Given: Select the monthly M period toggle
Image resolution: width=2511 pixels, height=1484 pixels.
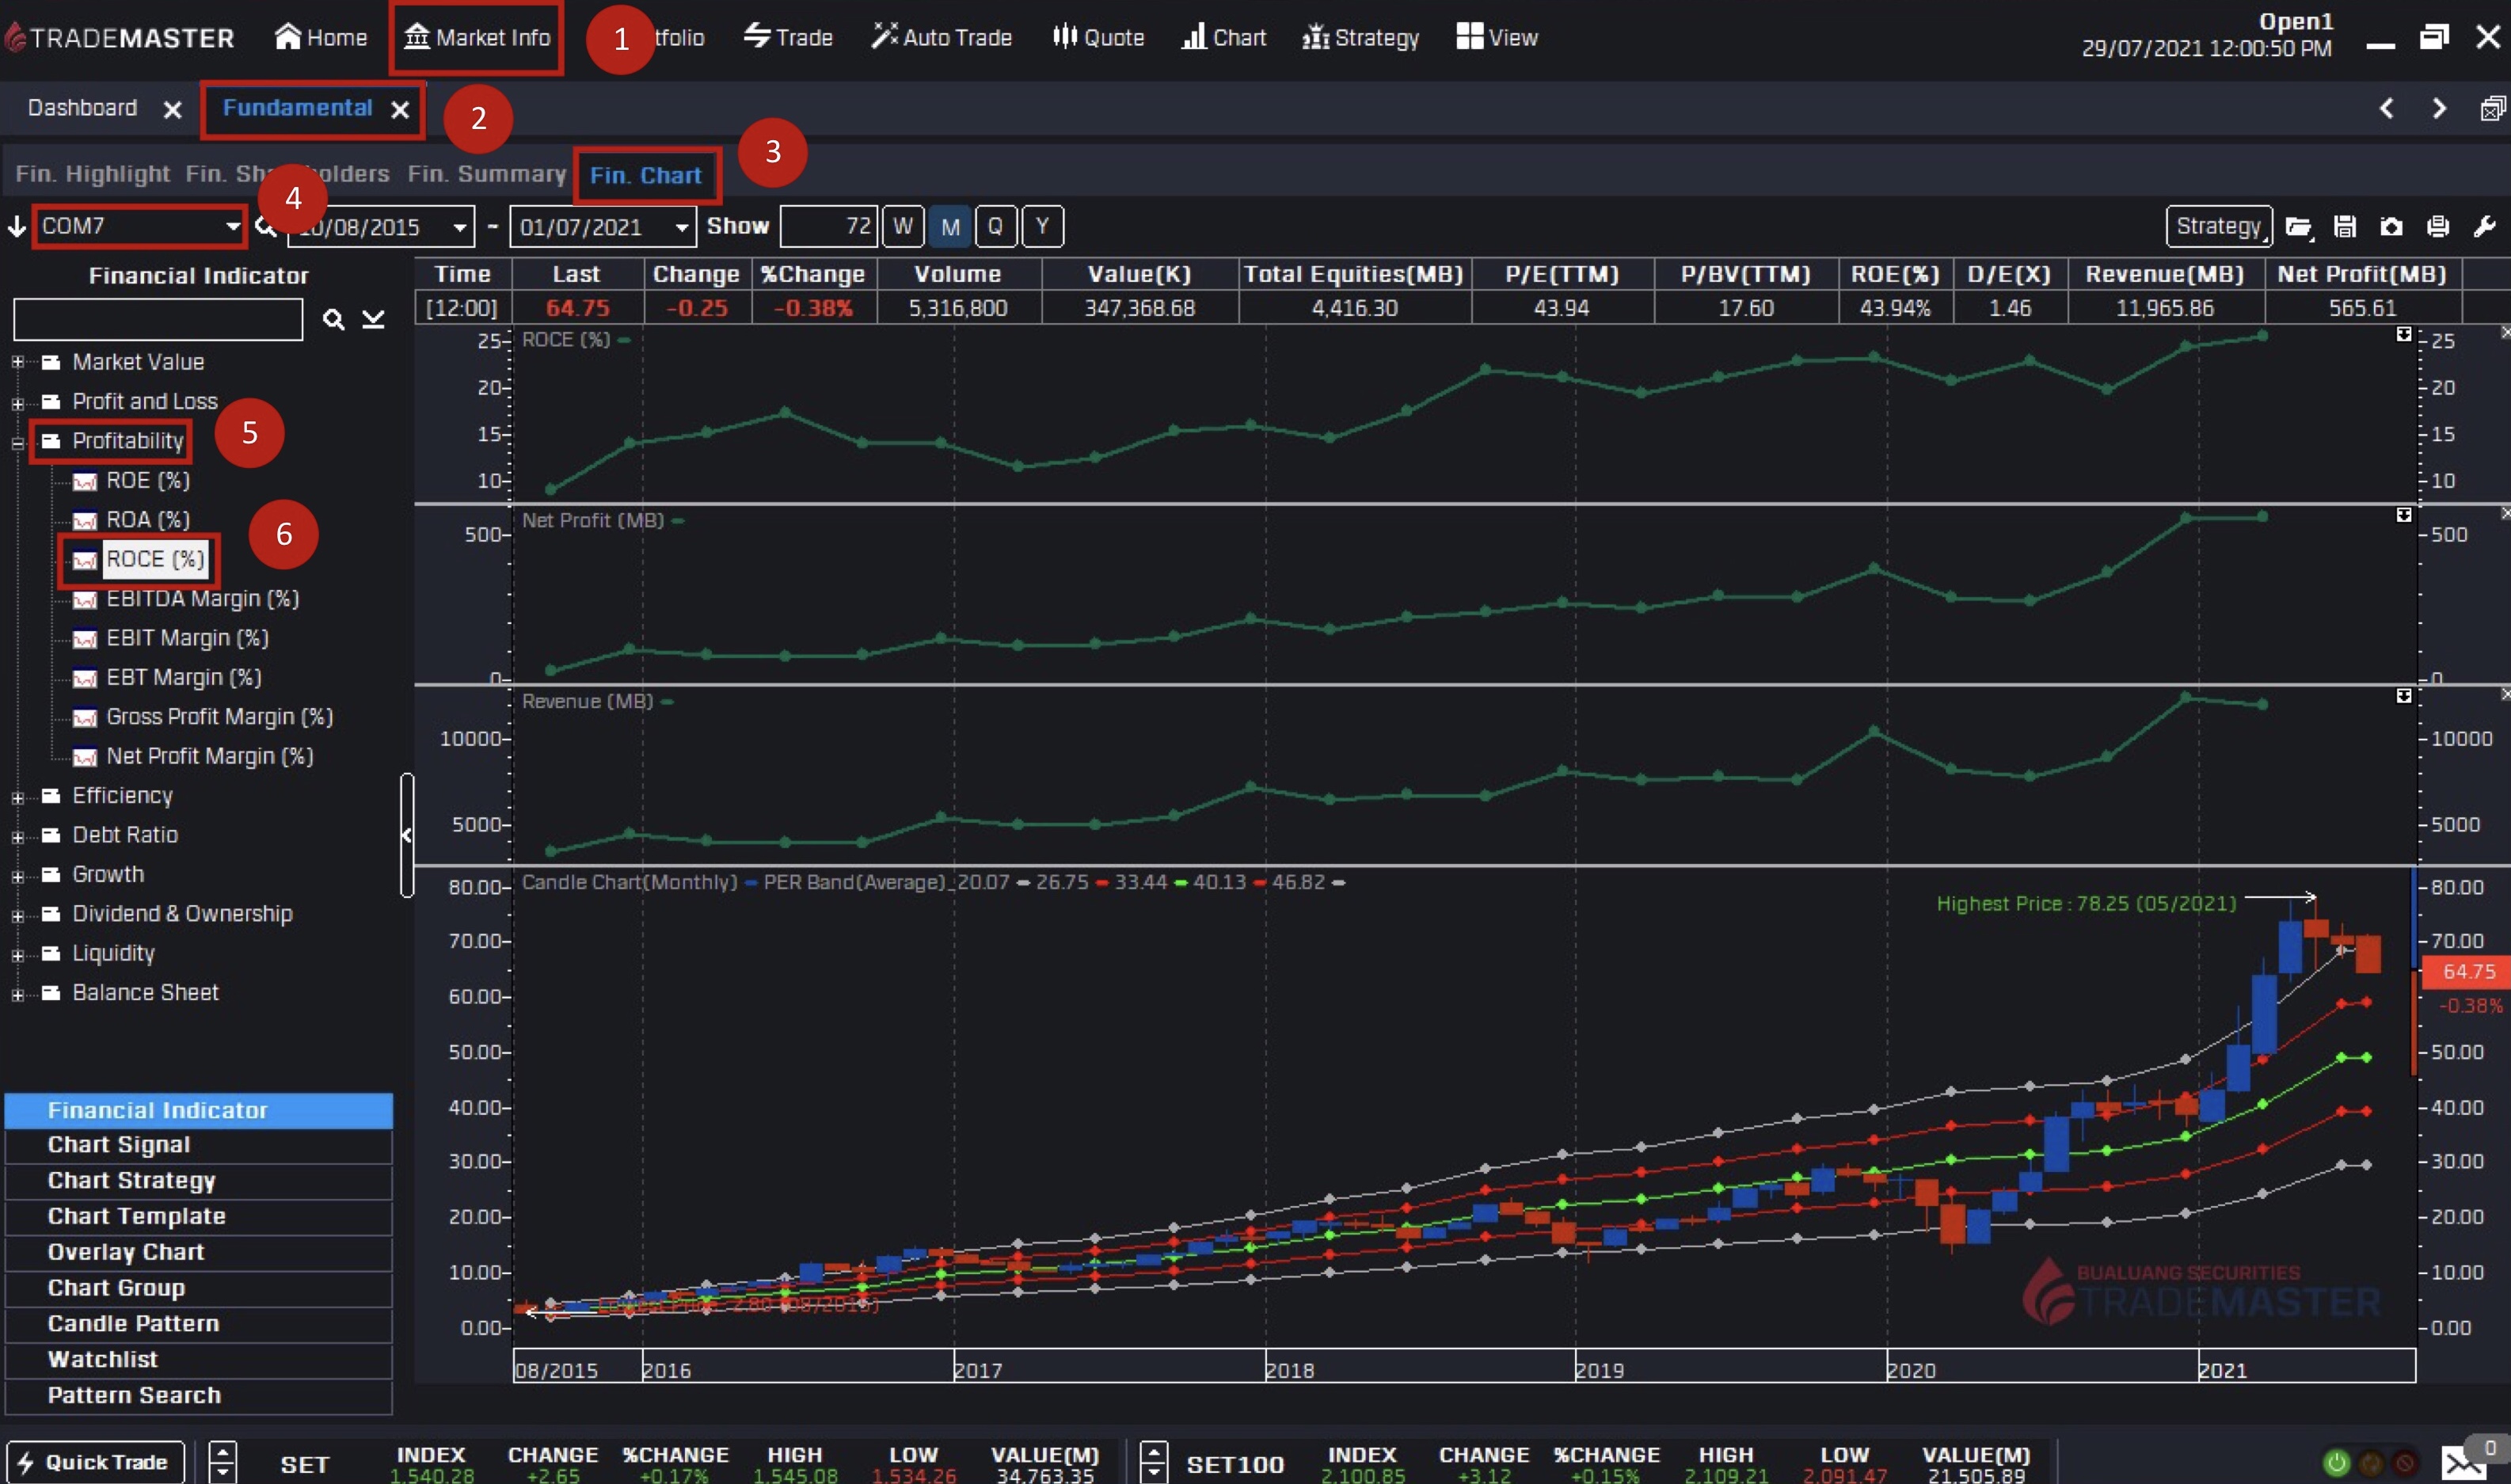Looking at the screenshot, I should coord(950,226).
